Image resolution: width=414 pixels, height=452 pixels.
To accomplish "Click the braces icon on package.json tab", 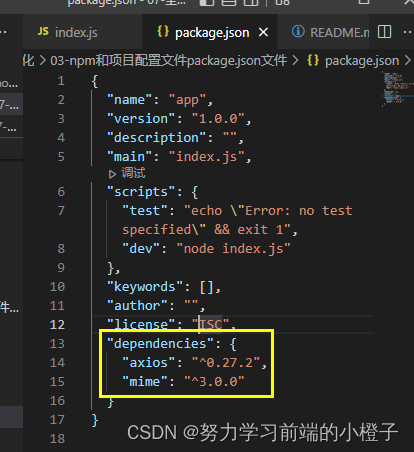I will [x=163, y=32].
